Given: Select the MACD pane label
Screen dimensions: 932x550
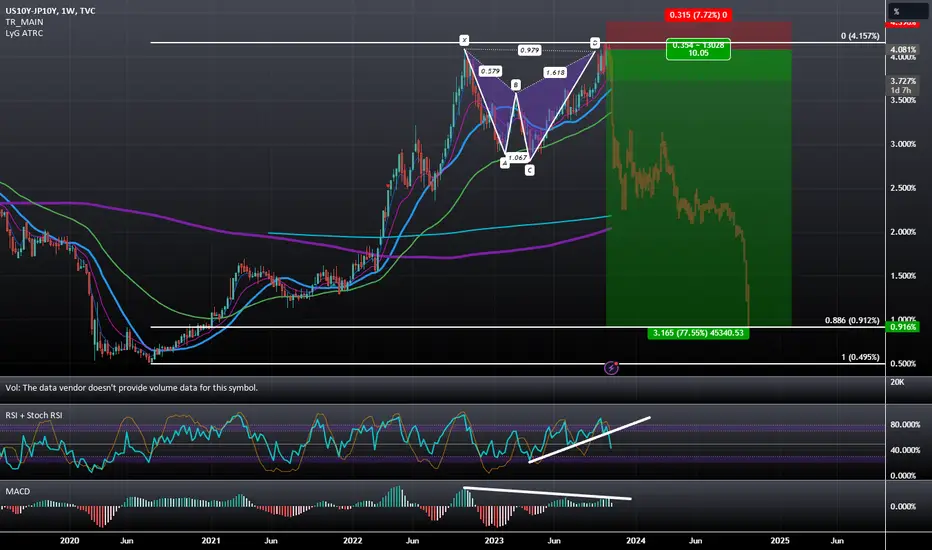Looking at the screenshot, I should tap(17, 492).
